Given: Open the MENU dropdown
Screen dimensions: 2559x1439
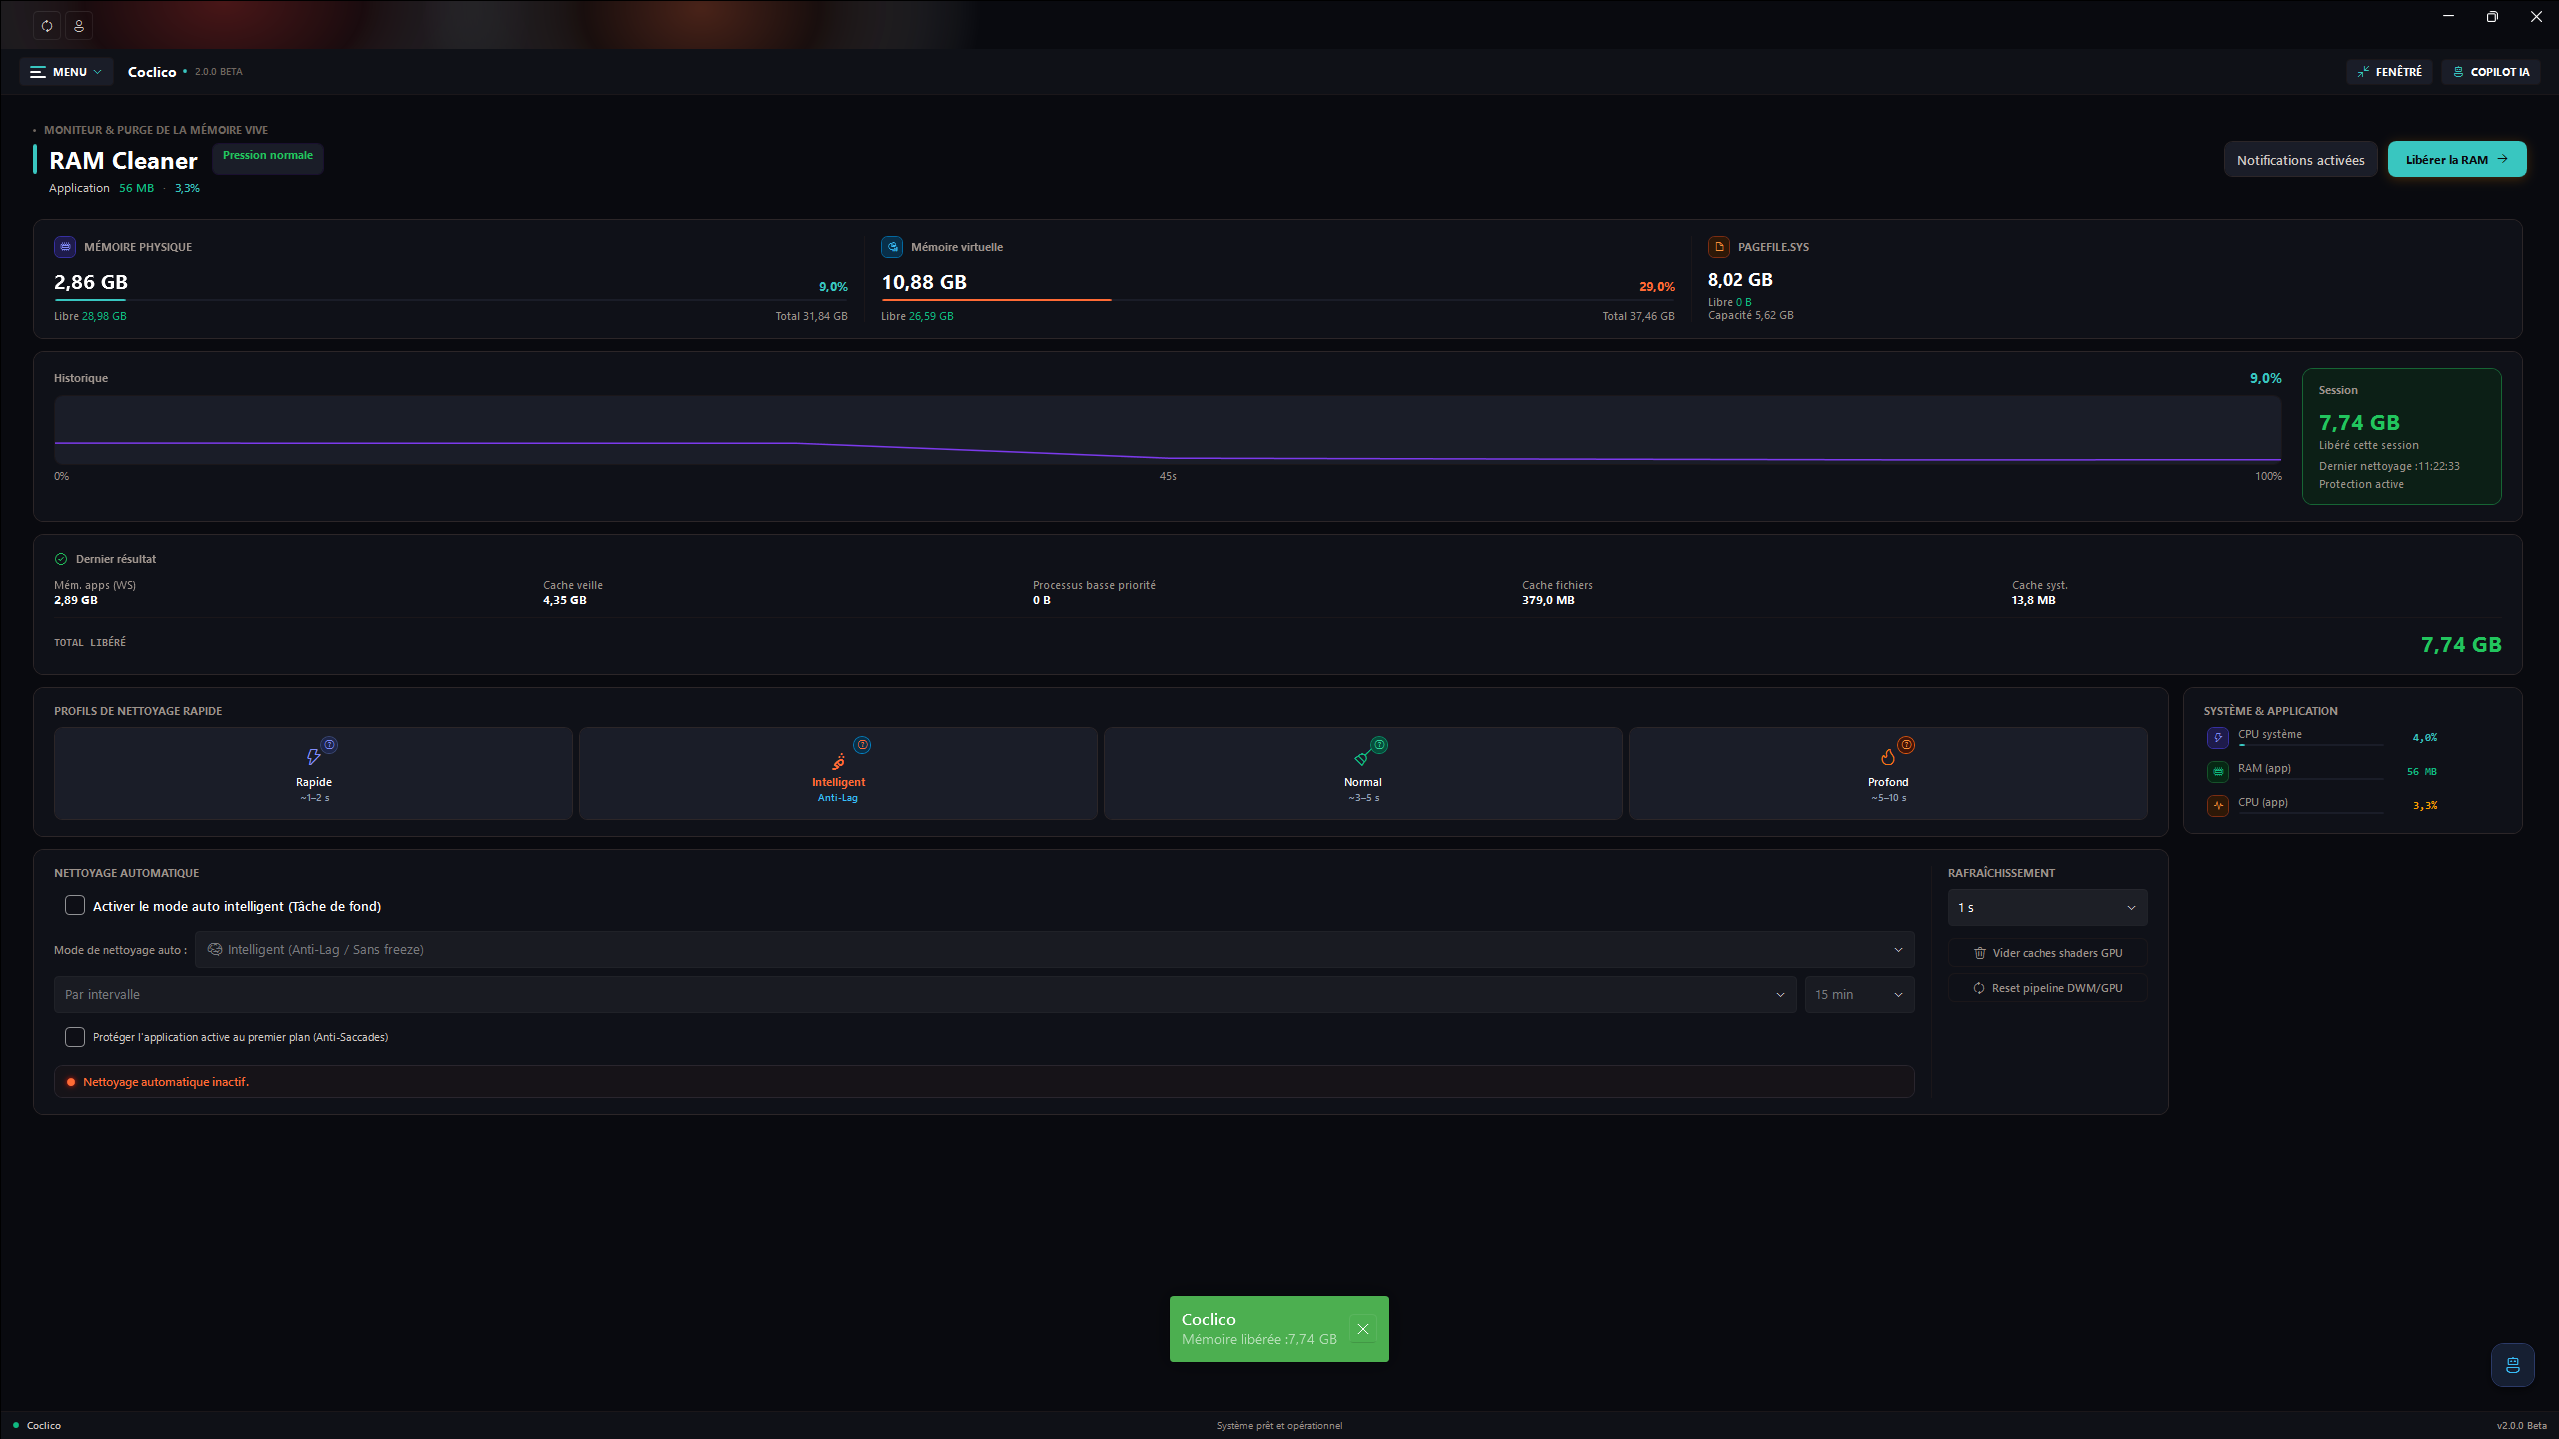Looking at the screenshot, I should point(66,72).
